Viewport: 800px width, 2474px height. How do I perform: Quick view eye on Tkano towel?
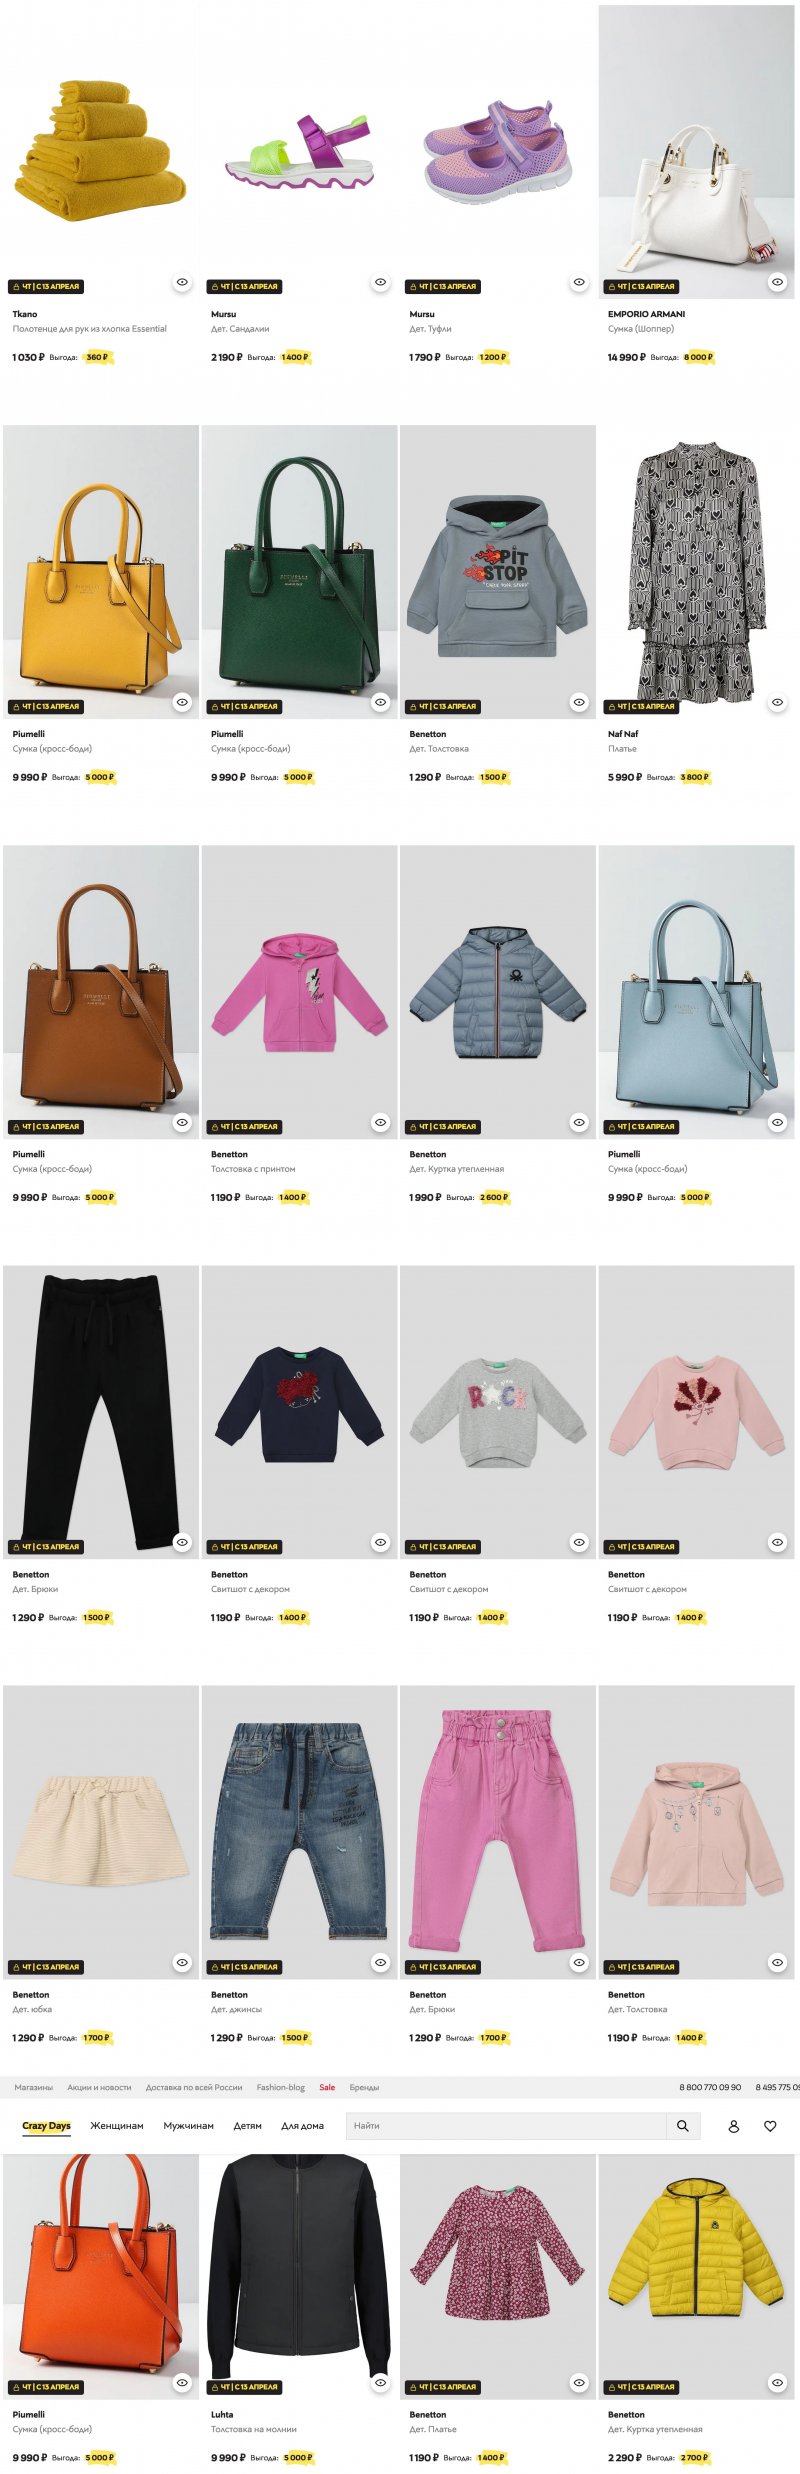click(182, 282)
